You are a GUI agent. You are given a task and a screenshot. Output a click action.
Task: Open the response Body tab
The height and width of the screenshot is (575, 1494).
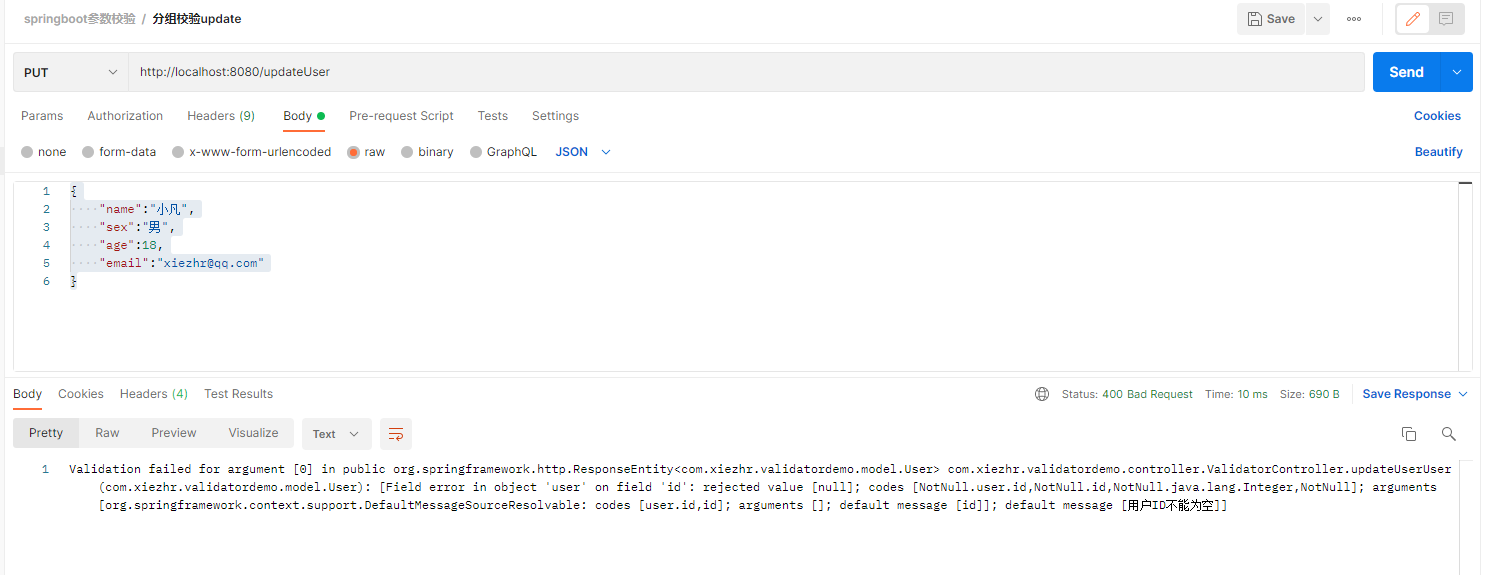point(28,394)
